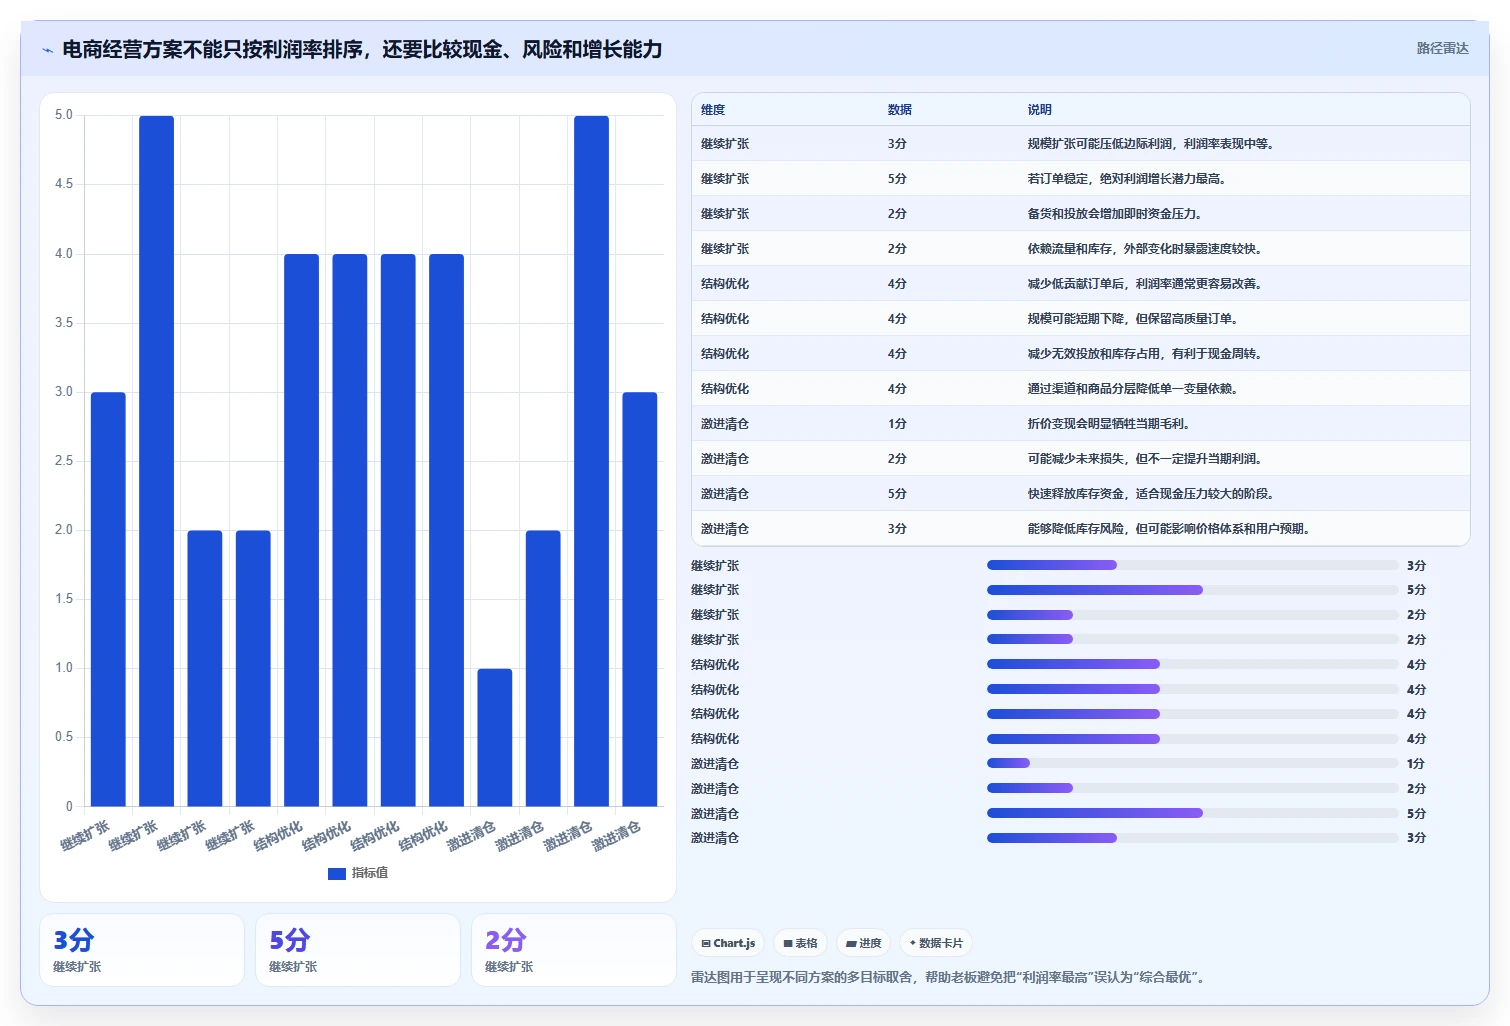Click row 快速释放库存资金
Viewport: 1510px width, 1026px height.
[x=1080, y=494]
